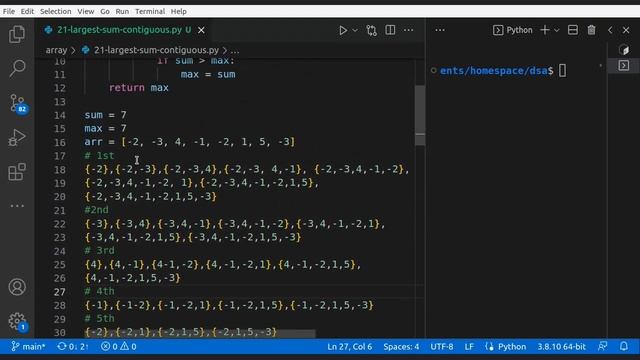Close the 21-largest-sum-contiguous.py tab
The image size is (640, 360).
click(x=201, y=30)
